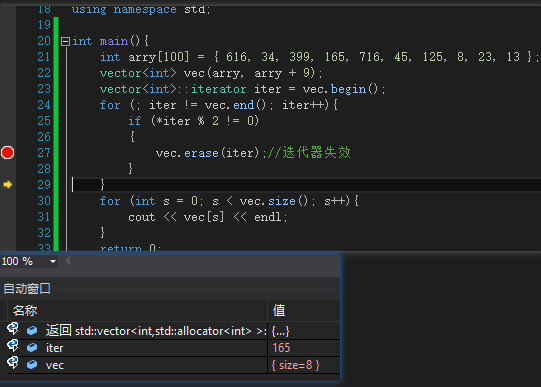Click the blue cube icon for returned vector
541x387 pixels.
[x=32, y=331]
